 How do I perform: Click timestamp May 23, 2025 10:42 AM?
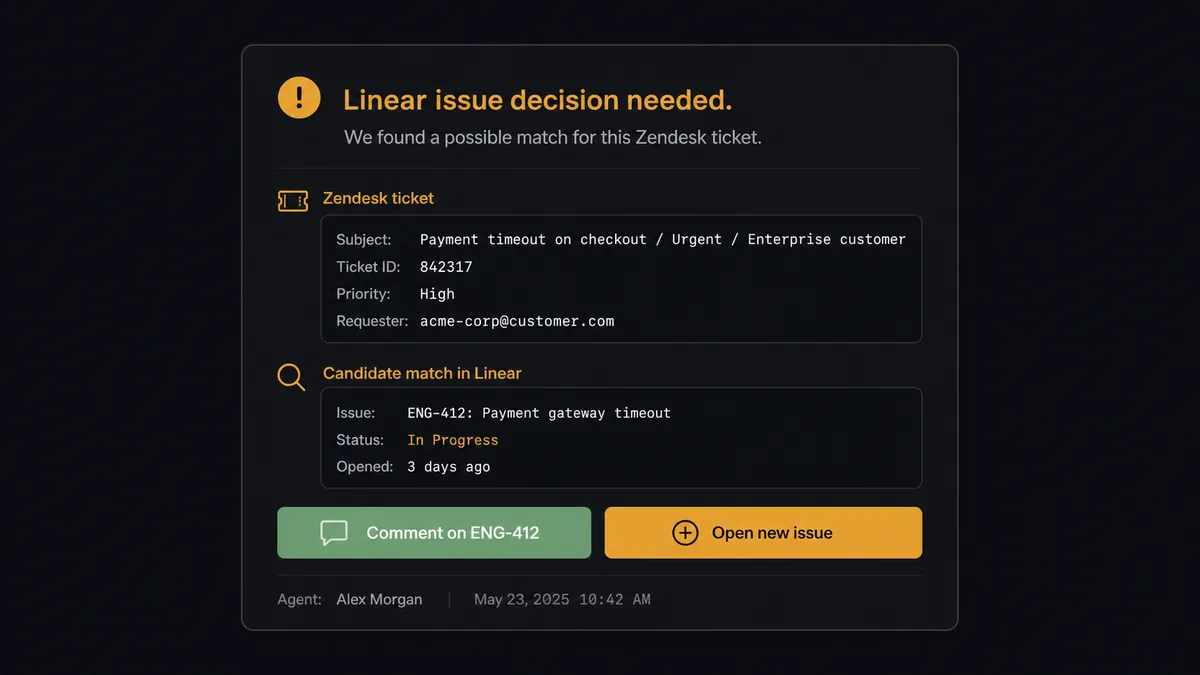[x=562, y=600]
